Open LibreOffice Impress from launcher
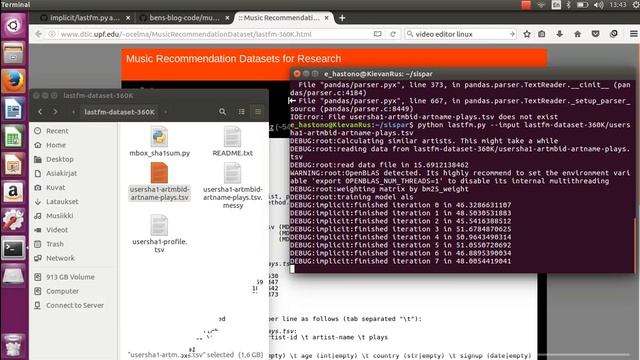 coord(13,164)
